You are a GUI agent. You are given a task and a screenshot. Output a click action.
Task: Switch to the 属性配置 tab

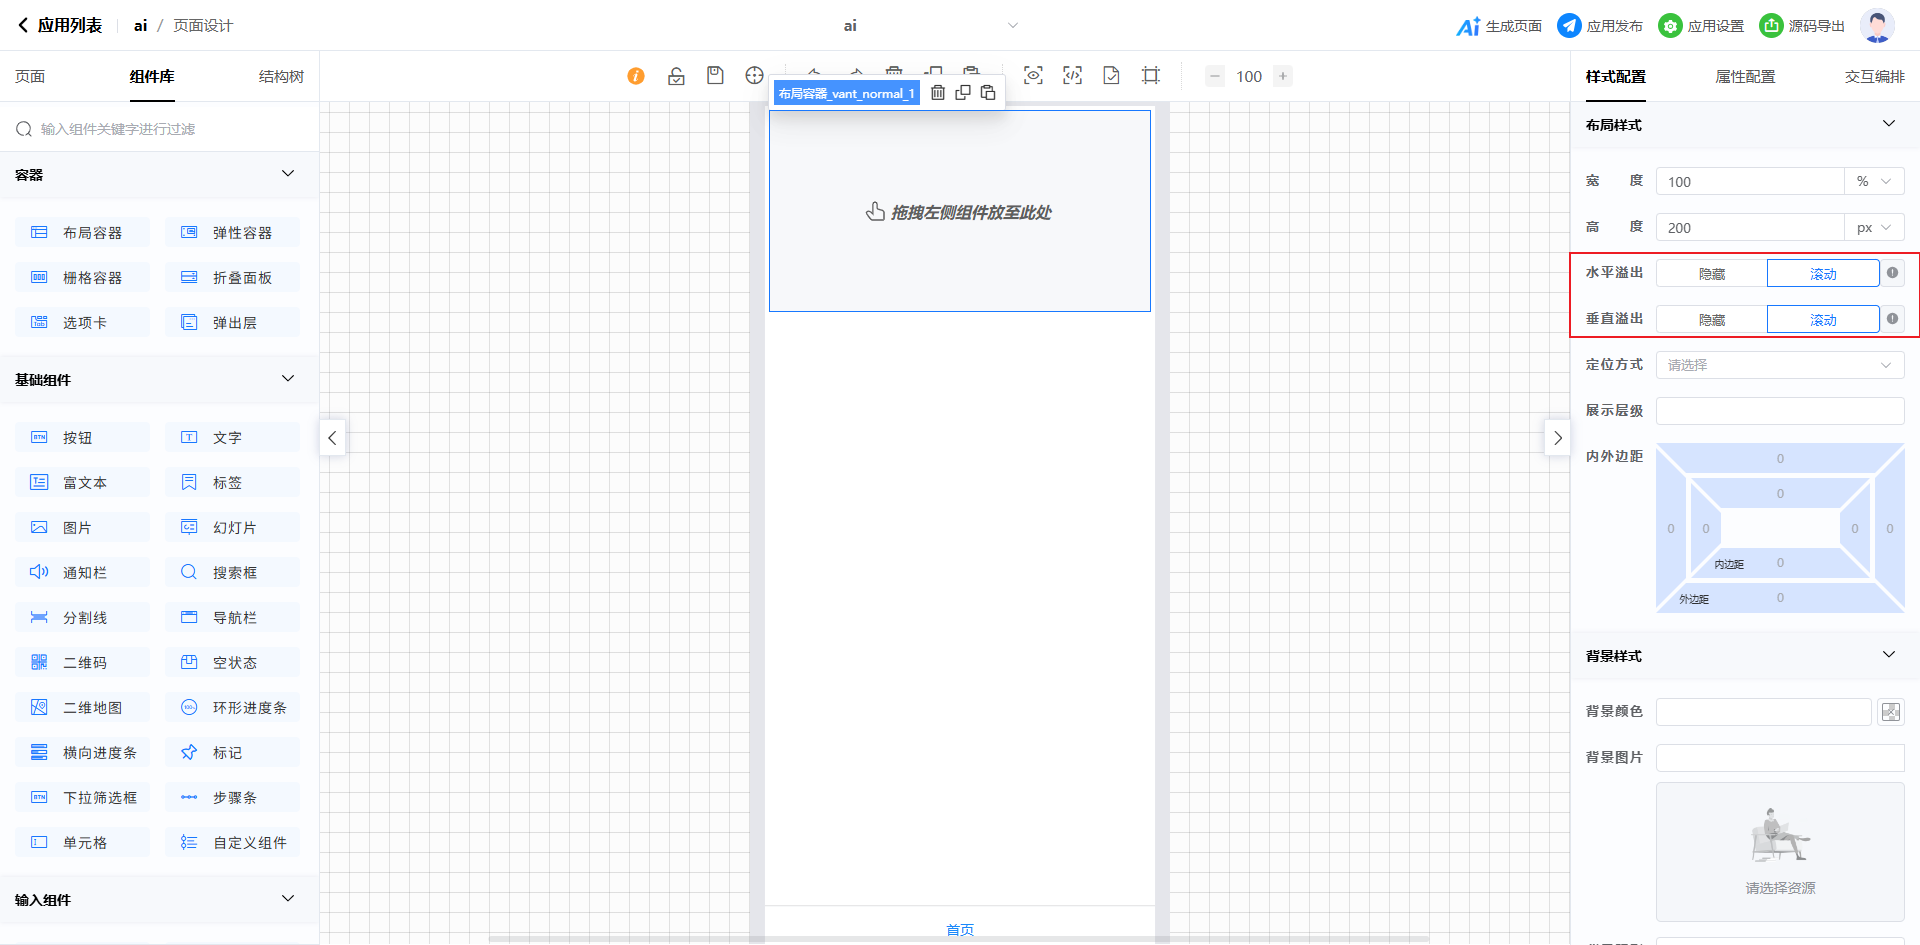tap(1745, 77)
